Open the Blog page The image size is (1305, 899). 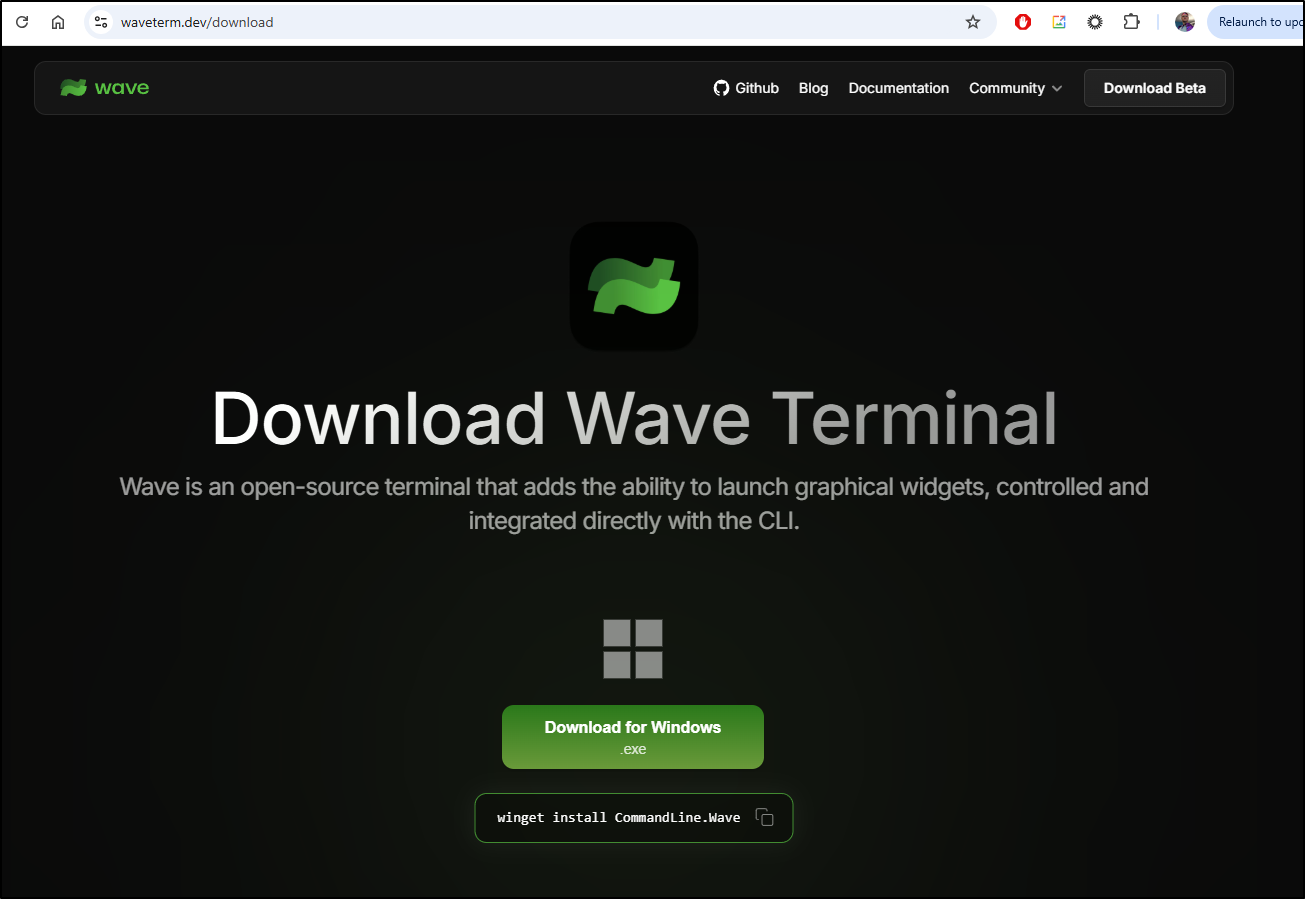[813, 88]
